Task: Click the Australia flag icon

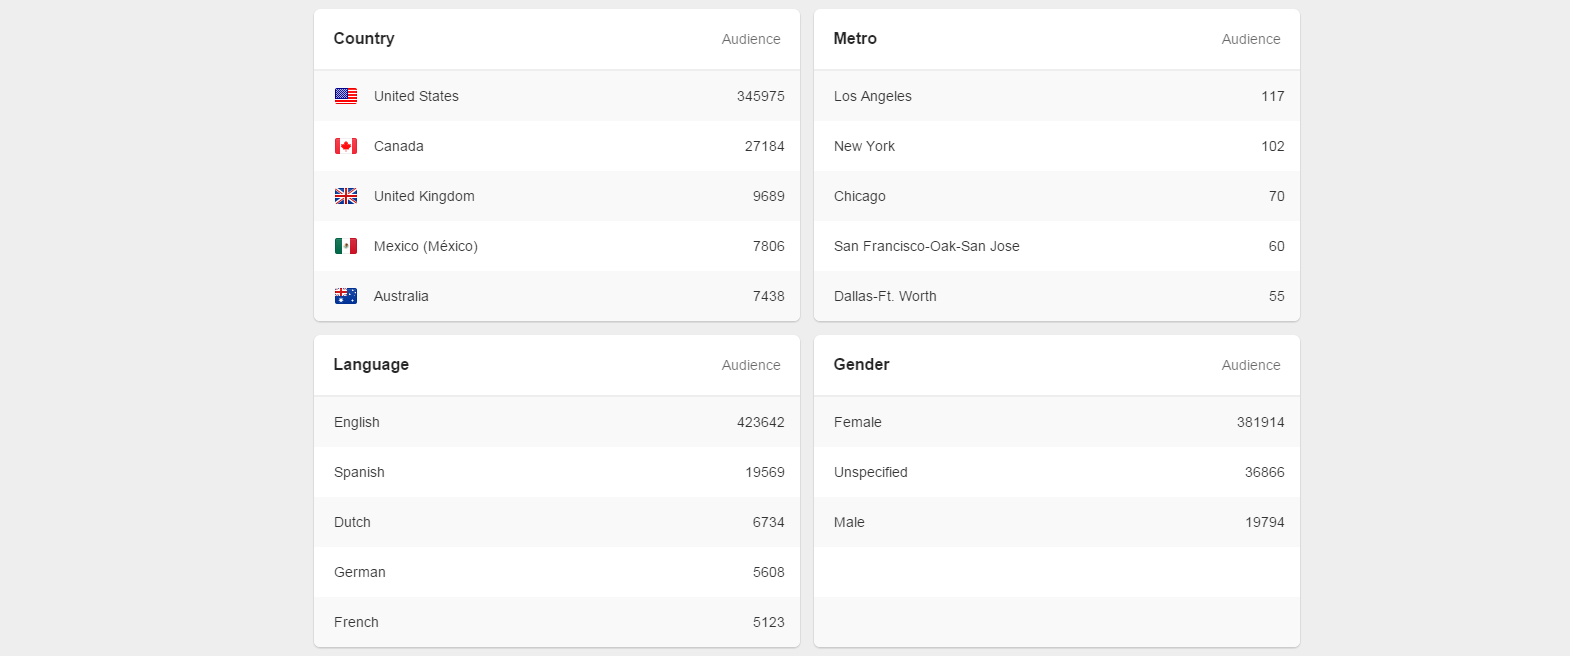Action: [346, 296]
